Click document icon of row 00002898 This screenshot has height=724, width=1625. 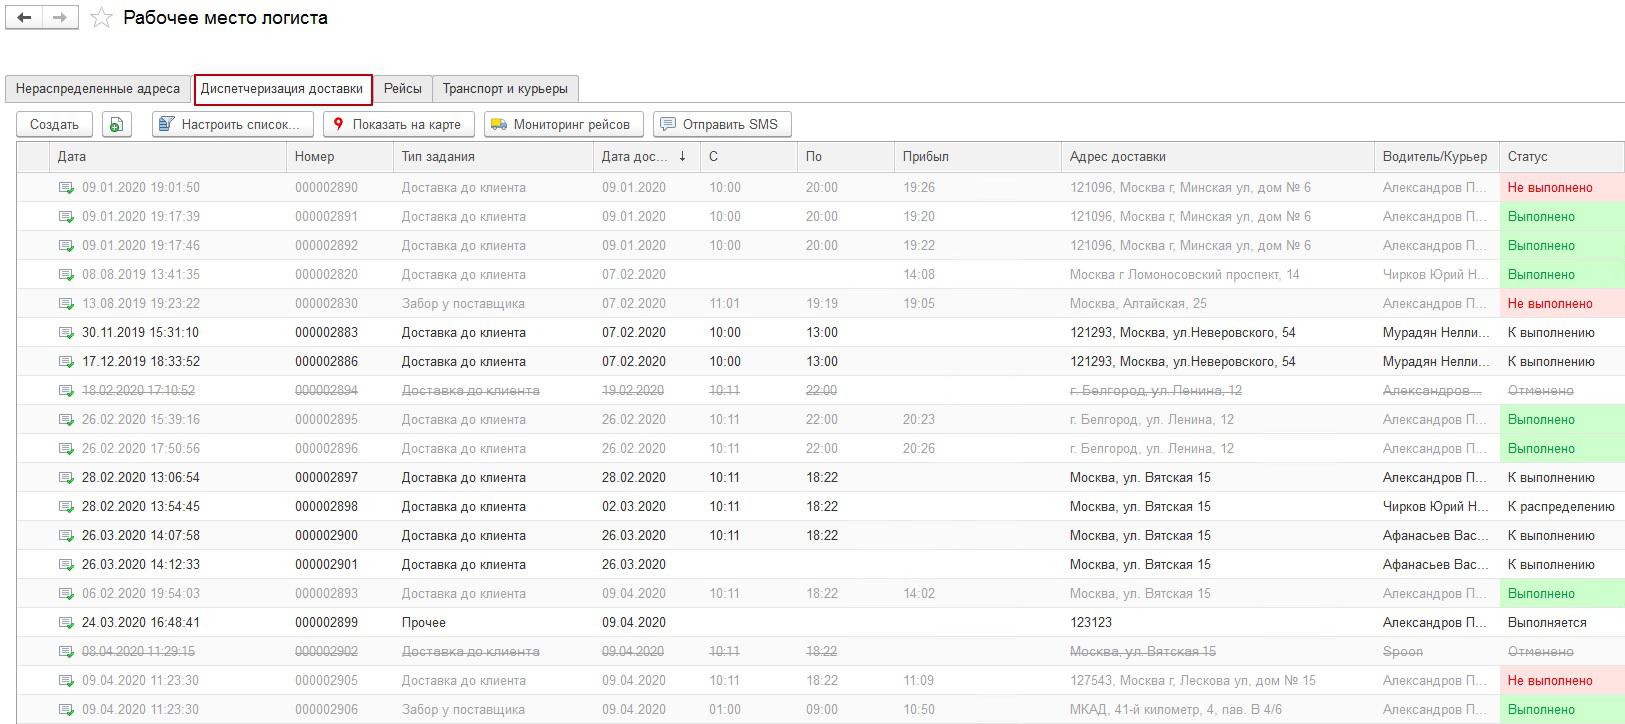coord(66,507)
